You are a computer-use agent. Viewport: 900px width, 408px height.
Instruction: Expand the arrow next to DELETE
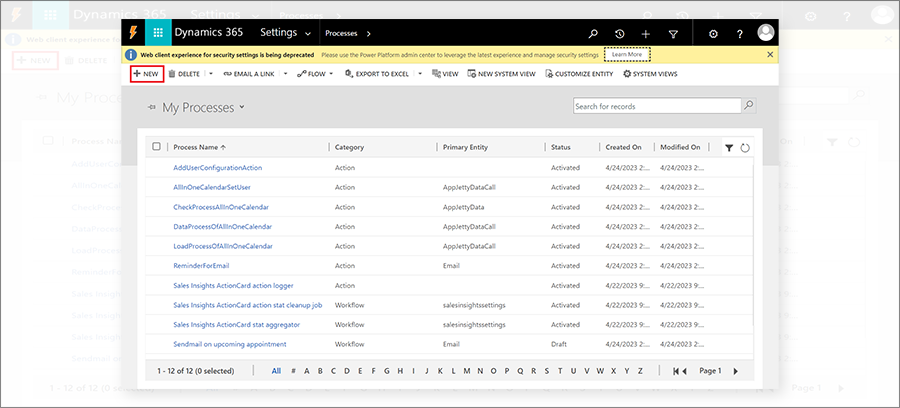point(211,74)
